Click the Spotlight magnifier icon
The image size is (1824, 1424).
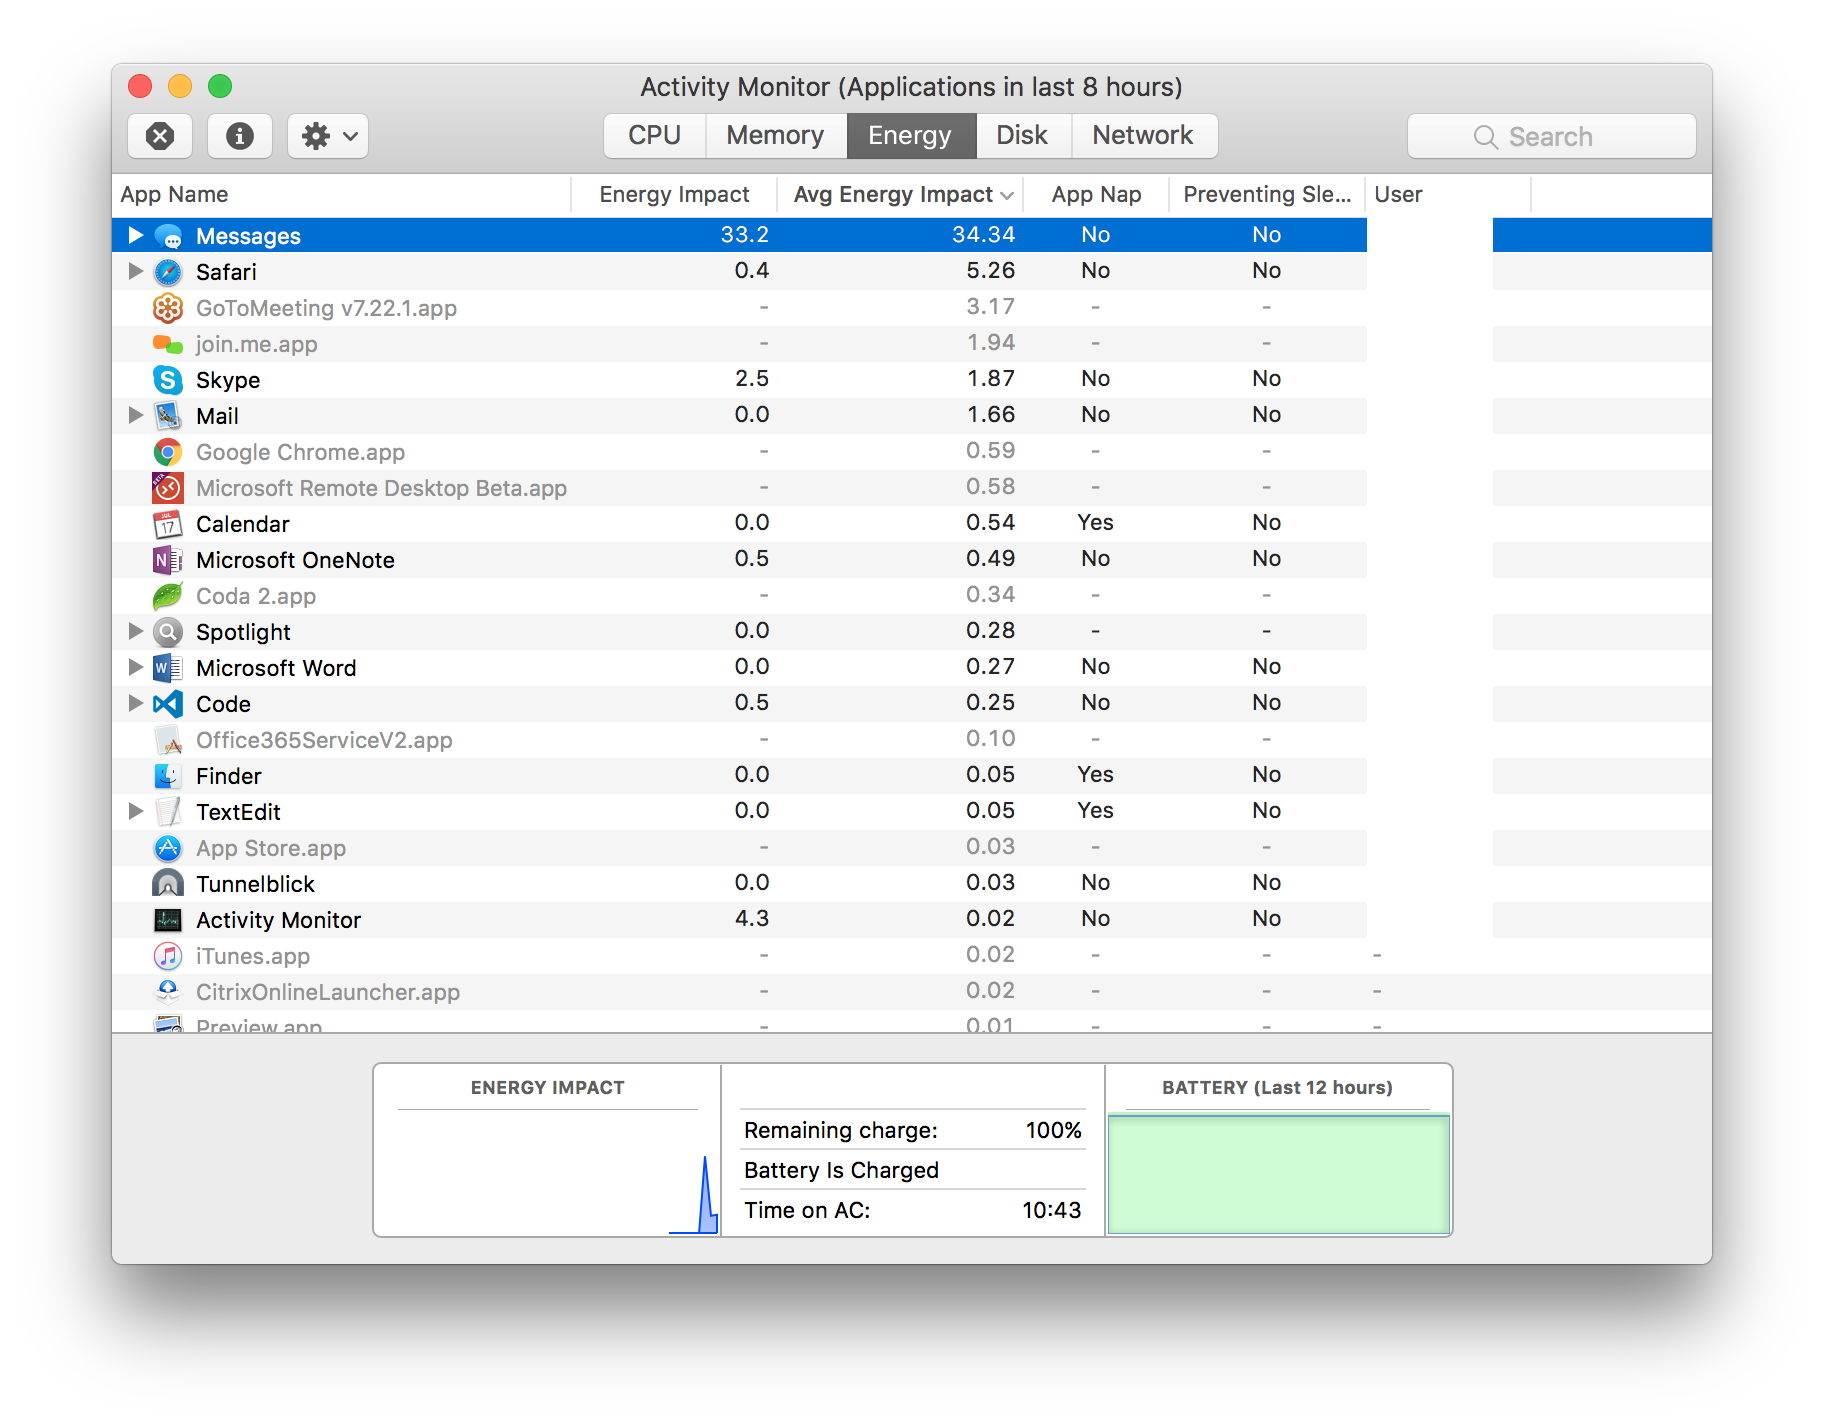point(168,632)
